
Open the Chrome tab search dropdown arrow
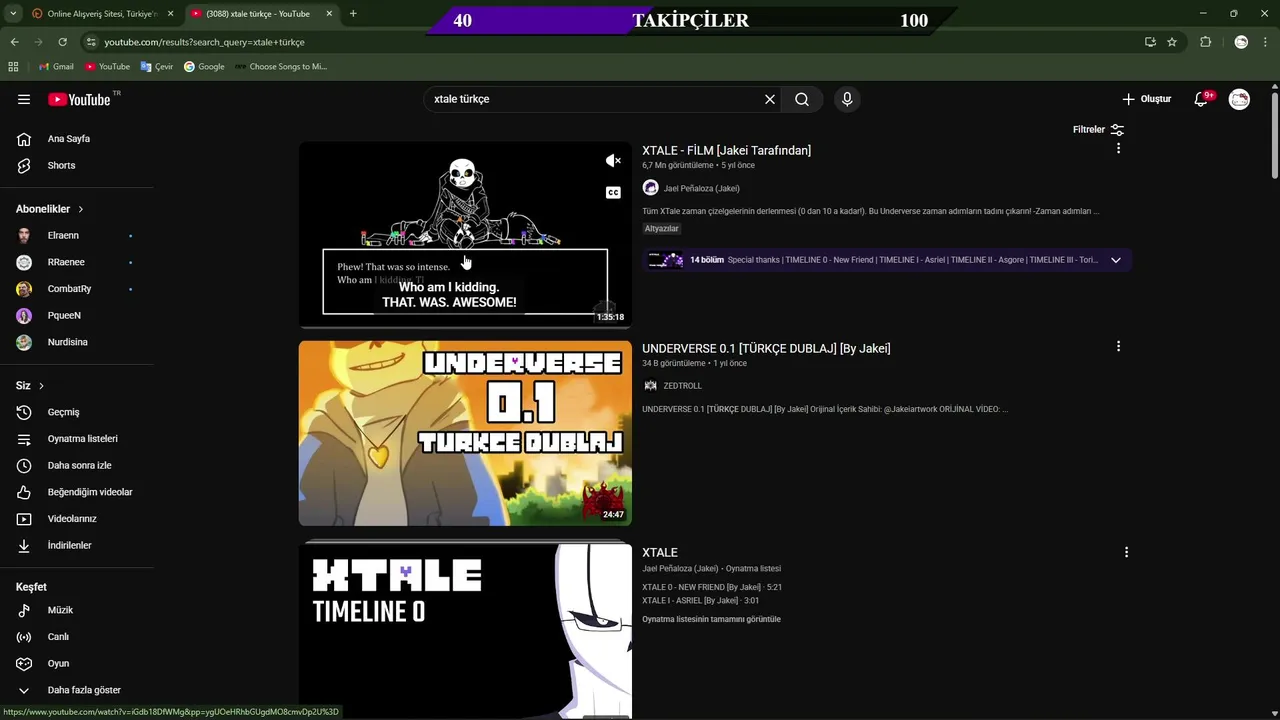tap(13, 14)
